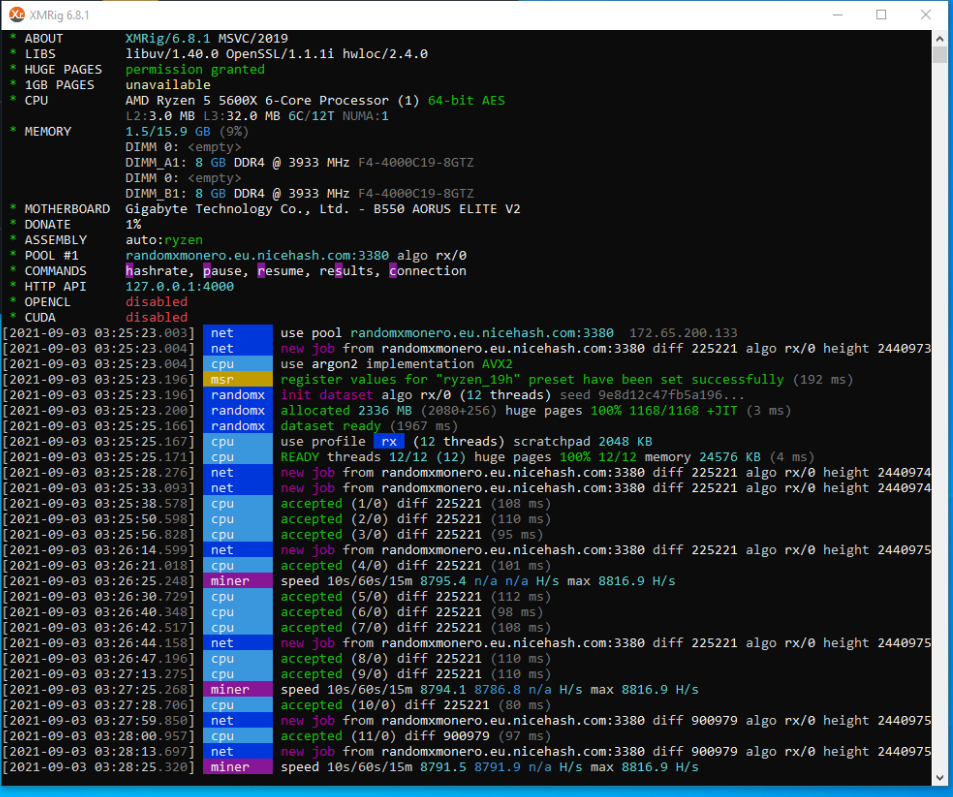Click the CUDA 'disabled' status
Screen dimensions: 953x797
click(x=156, y=317)
